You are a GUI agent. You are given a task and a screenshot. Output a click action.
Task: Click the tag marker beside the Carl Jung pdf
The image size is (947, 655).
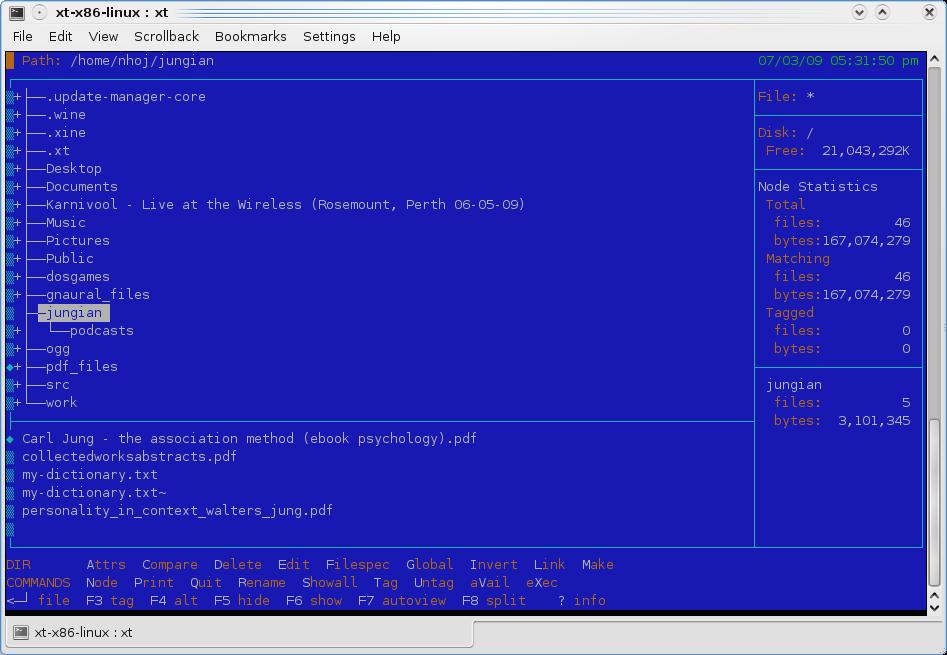coord(10,439)
